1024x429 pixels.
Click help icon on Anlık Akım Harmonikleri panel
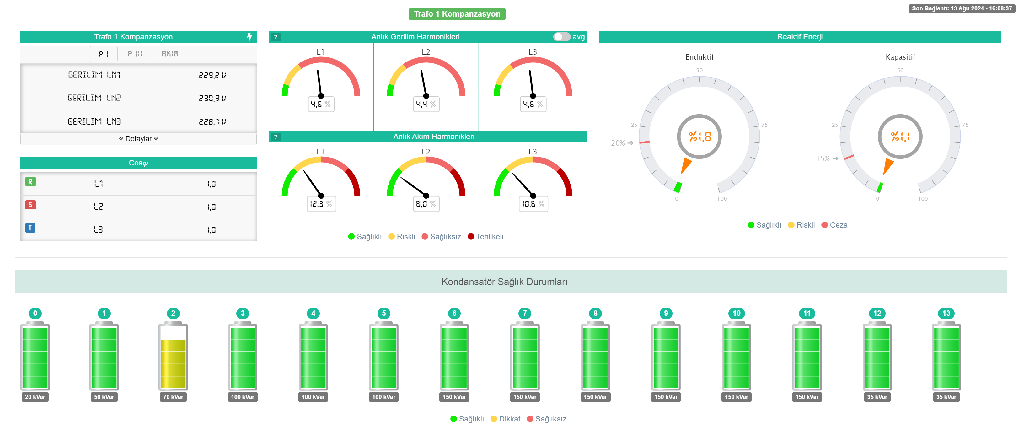[276, 137]
